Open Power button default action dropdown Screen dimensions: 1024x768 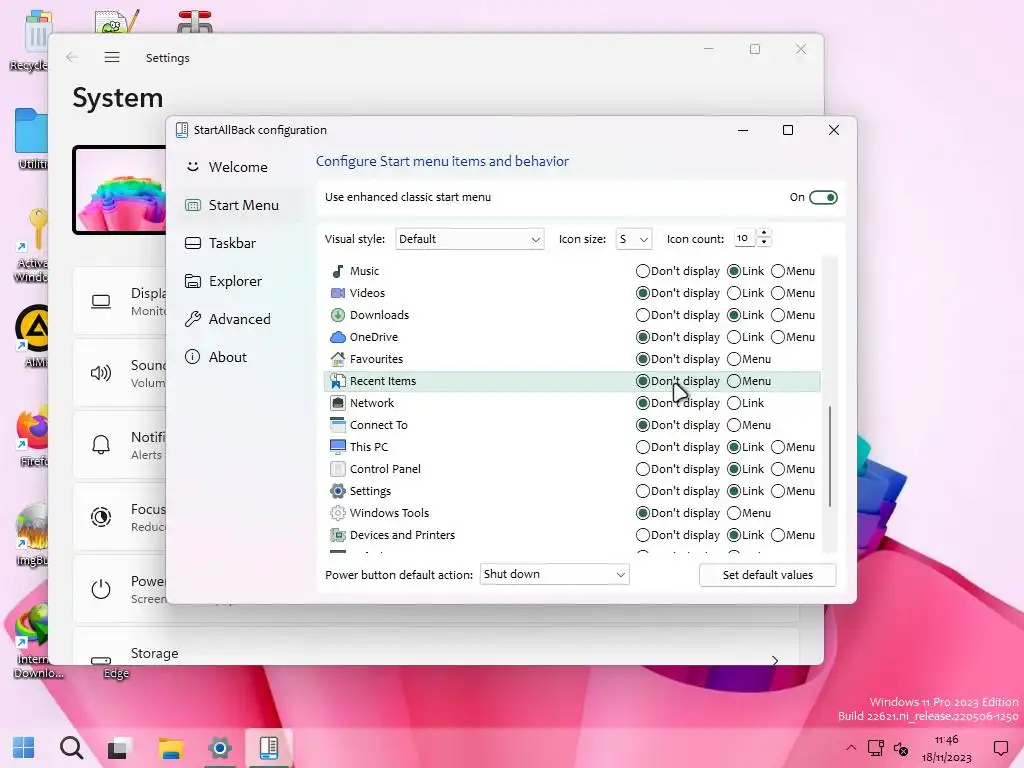click(554, 574)
